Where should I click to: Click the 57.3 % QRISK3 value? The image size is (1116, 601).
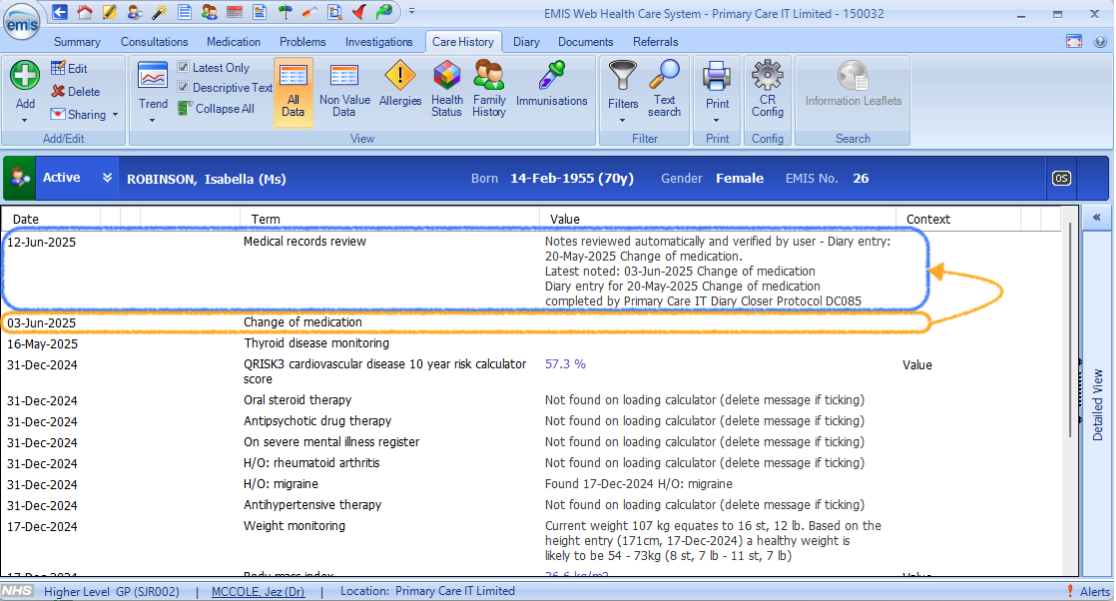(x=565, y=364)
